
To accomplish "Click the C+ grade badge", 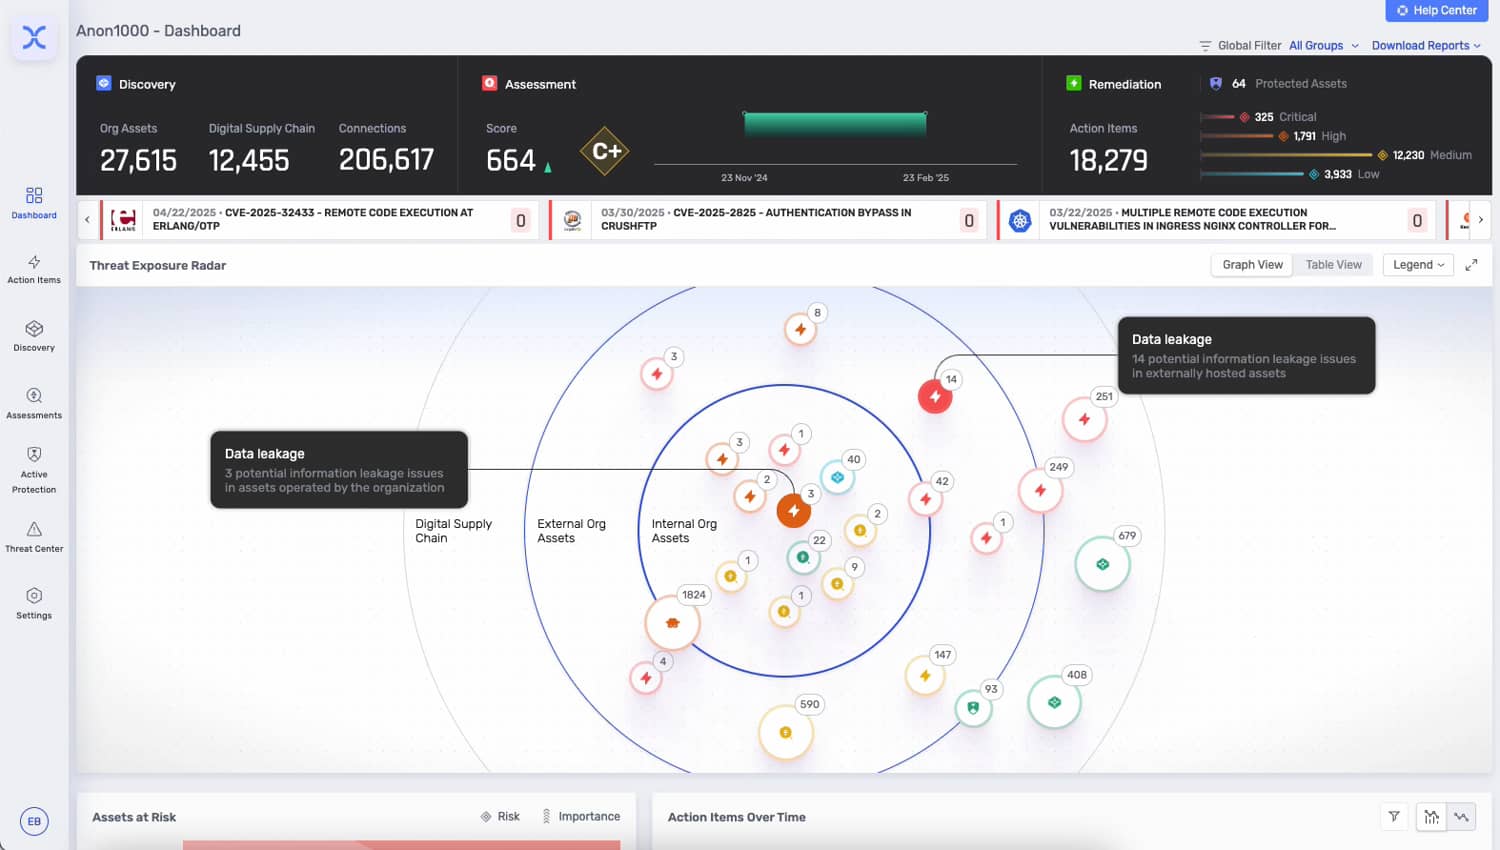I will tap(606, 151).
